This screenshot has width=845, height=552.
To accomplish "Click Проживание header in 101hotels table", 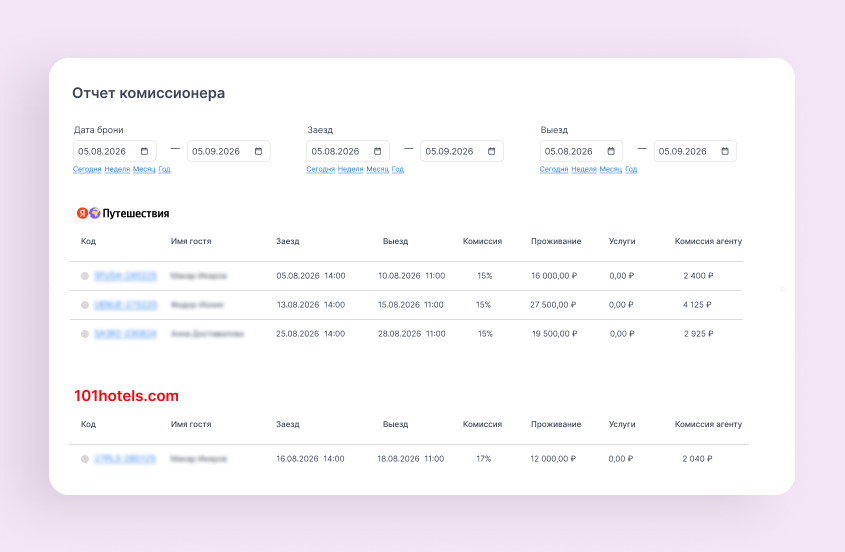I will pyautogui.click(x=556, y=424).
